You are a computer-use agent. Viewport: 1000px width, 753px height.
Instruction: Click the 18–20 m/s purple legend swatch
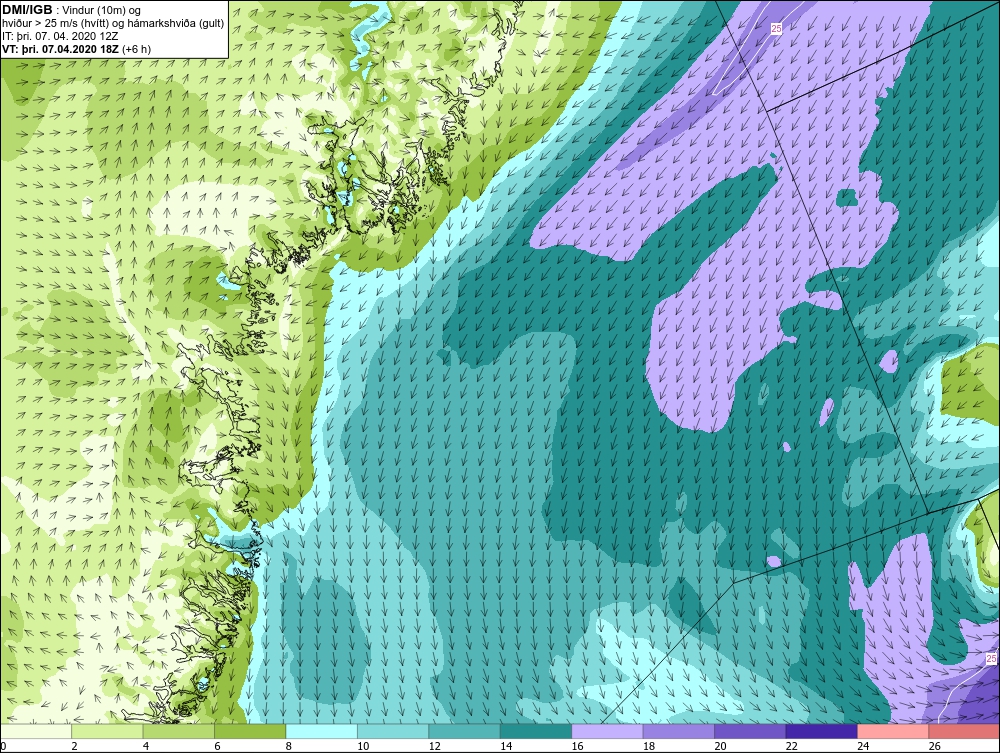coord(679,731)
